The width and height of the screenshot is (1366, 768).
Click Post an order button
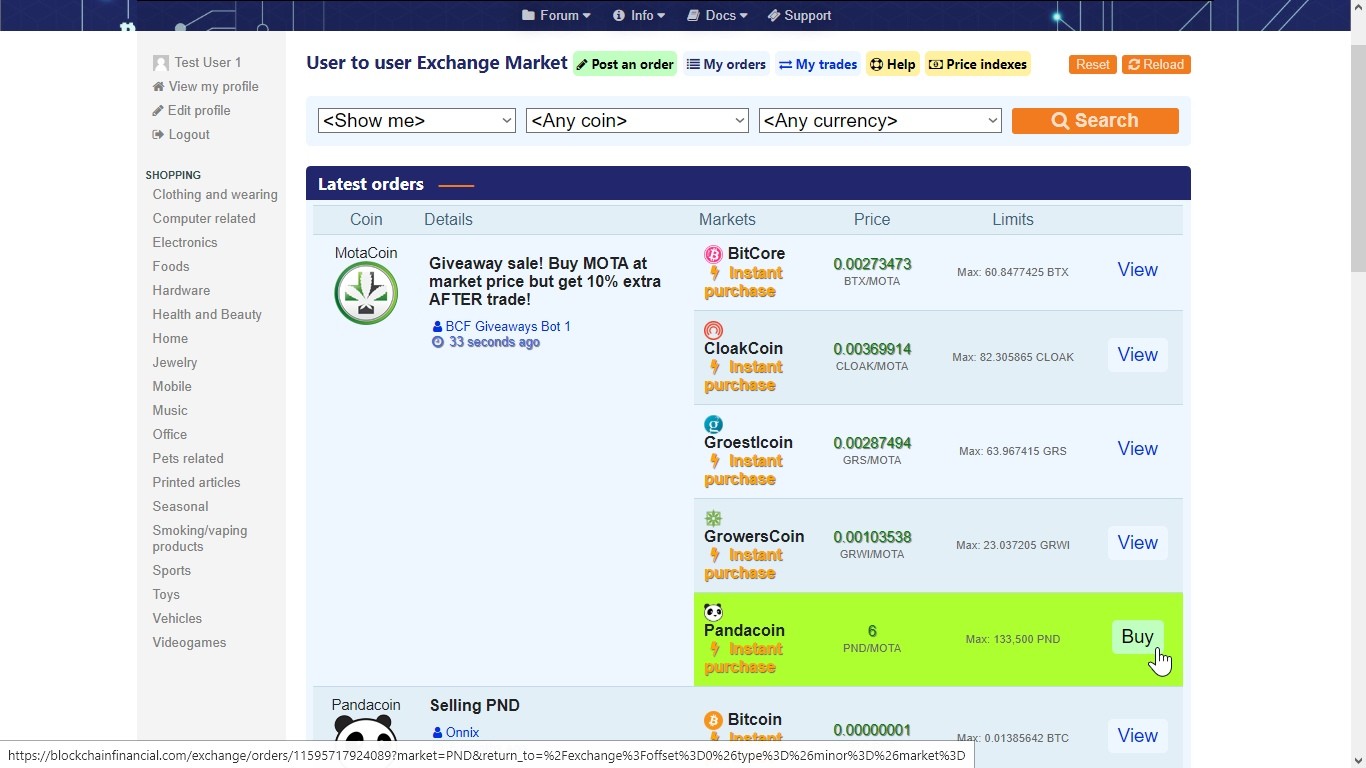[x=625, y=64]
